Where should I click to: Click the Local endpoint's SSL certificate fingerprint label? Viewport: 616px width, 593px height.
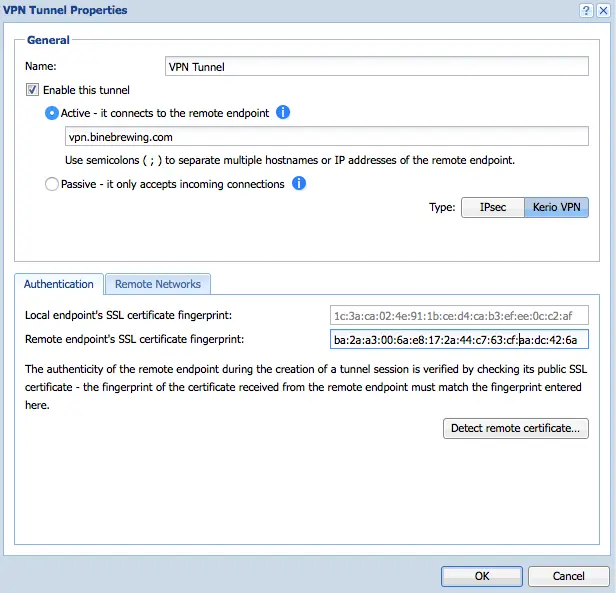[x=128, y=315]
